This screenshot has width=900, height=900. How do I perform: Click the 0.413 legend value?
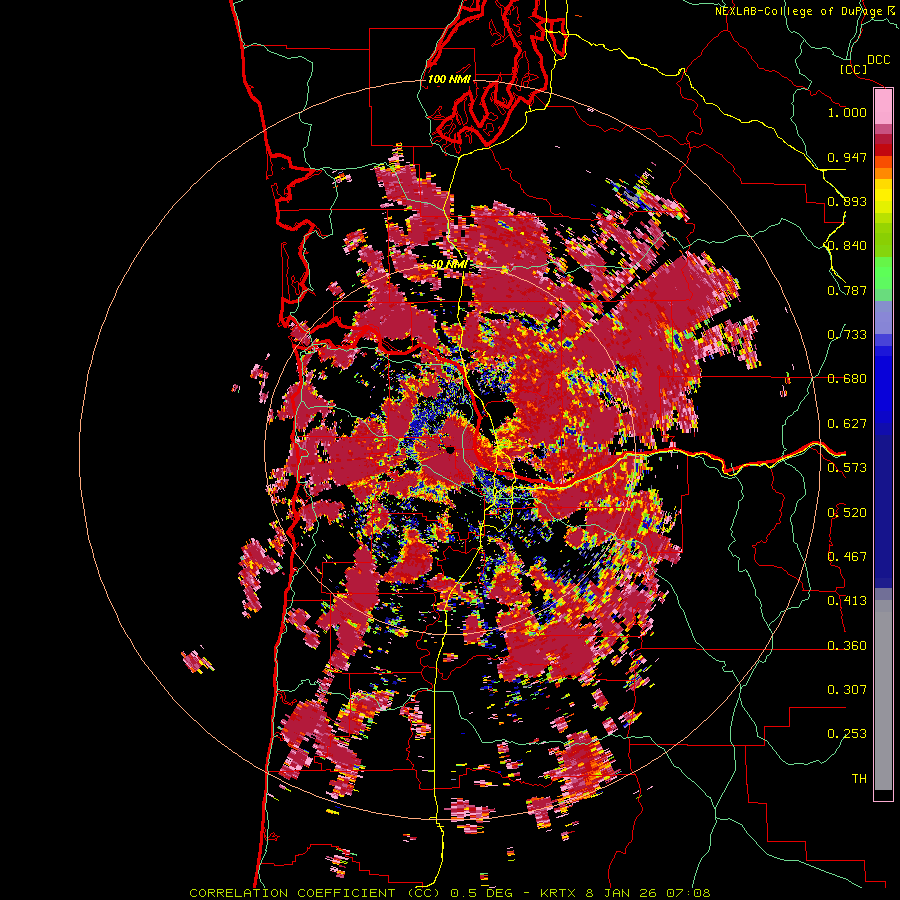pos(847,601)
